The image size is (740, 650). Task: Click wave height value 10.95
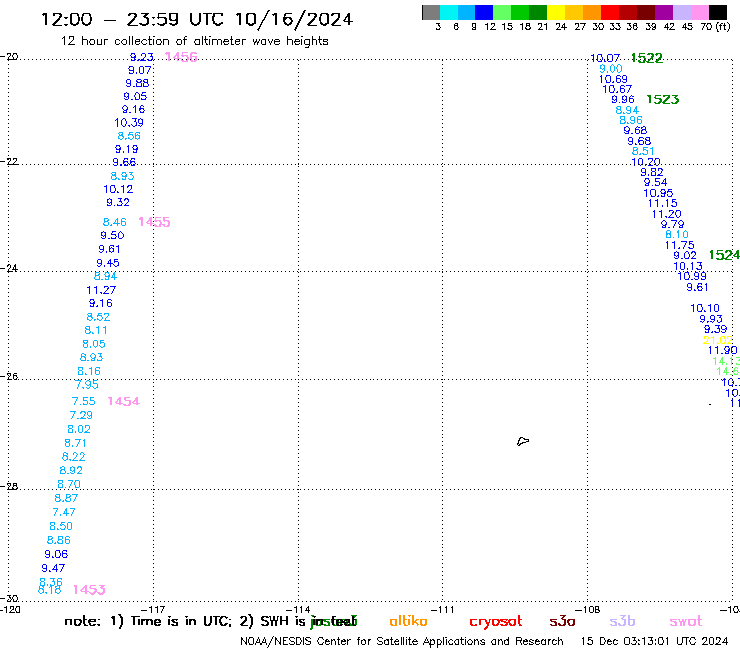658,193
